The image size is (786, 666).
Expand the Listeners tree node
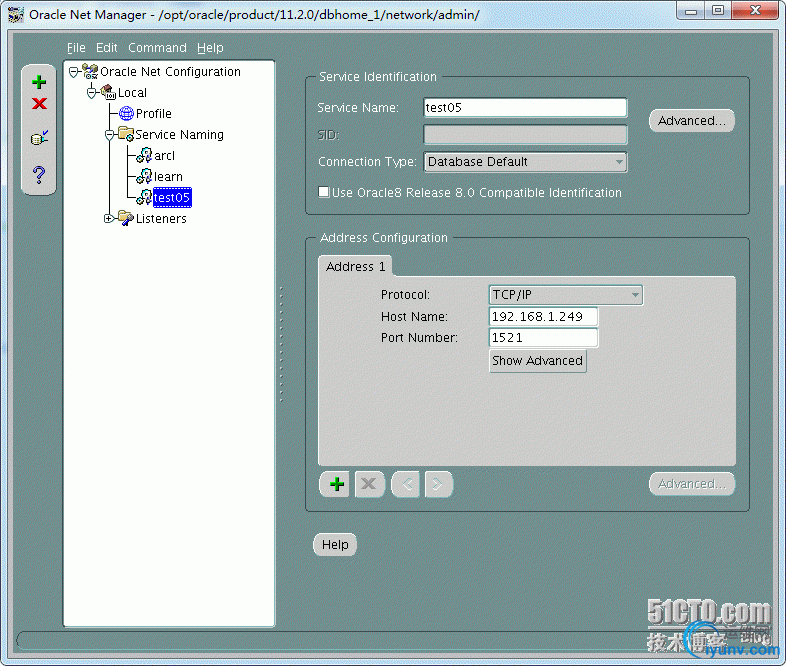[x=108, y=218]
